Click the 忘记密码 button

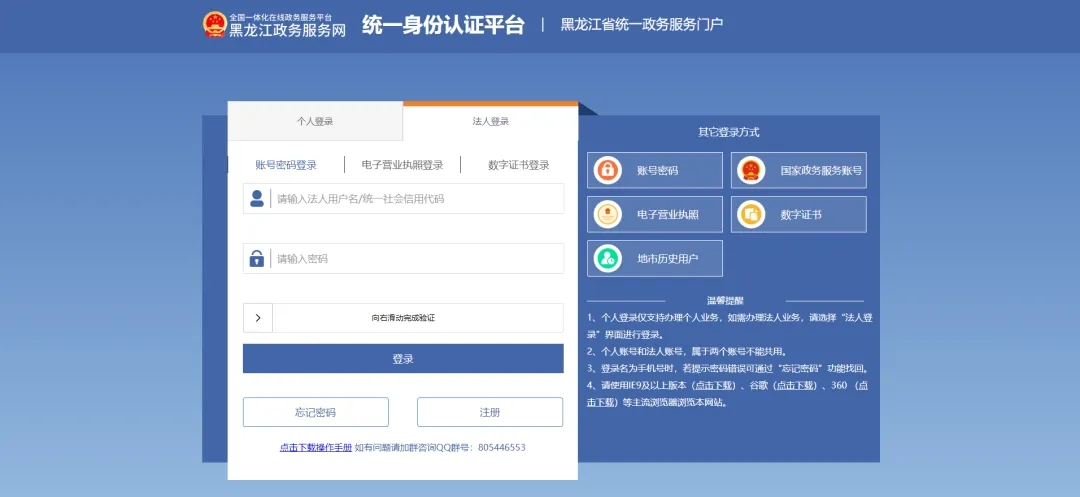(x=315, y=412)
